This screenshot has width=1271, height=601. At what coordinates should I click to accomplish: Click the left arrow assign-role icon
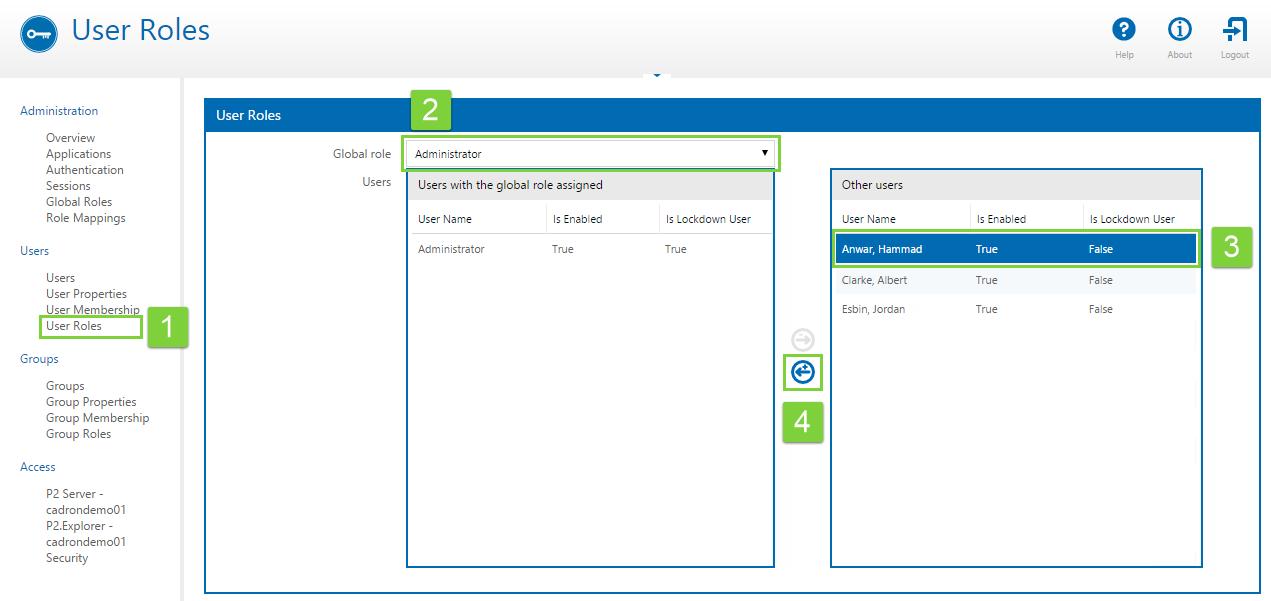[x=803, y=373]
